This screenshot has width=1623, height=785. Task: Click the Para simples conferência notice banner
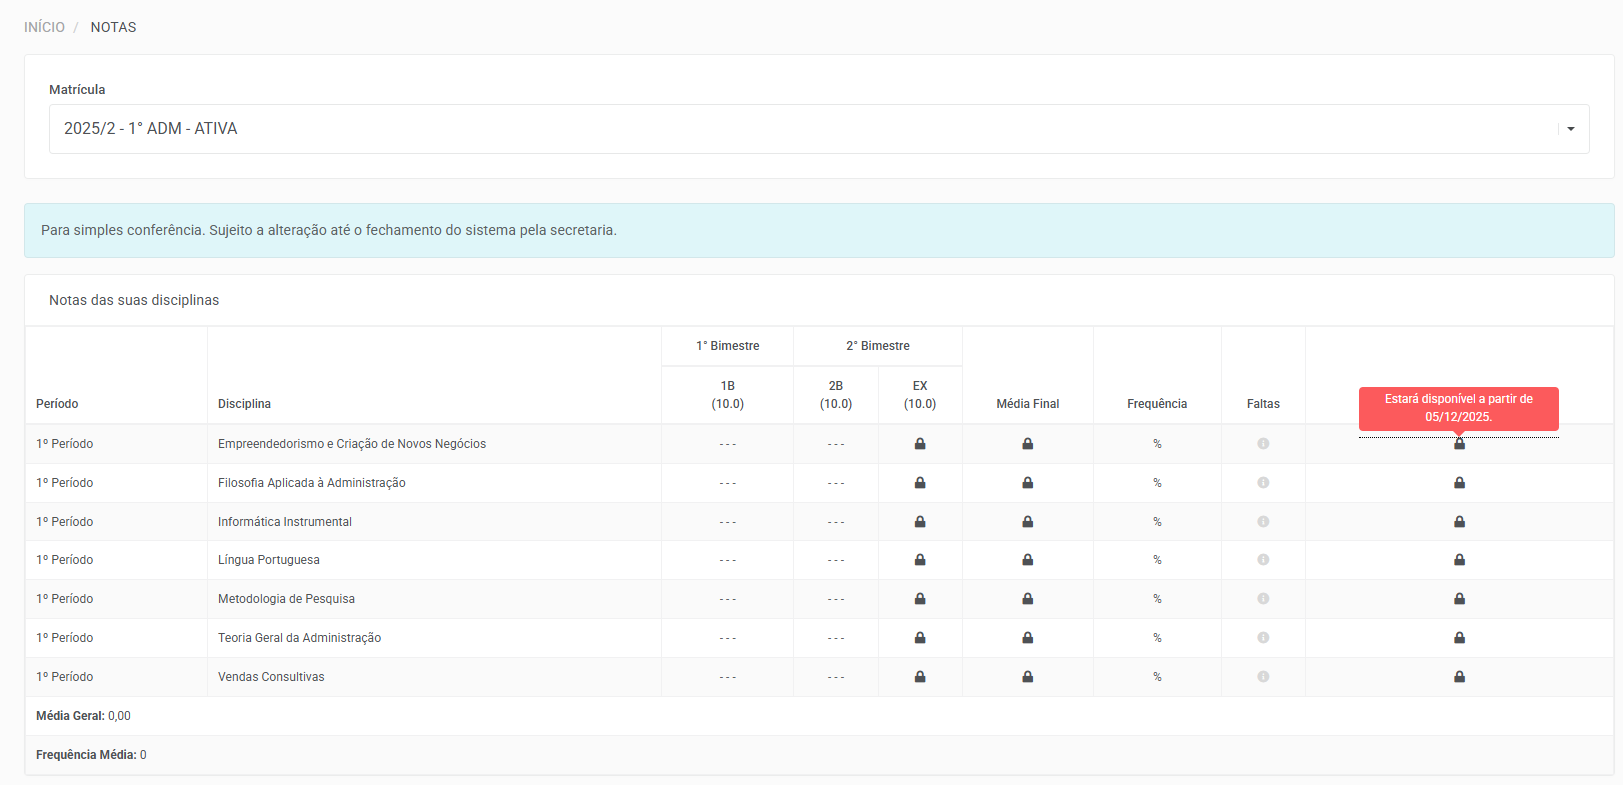819,230
